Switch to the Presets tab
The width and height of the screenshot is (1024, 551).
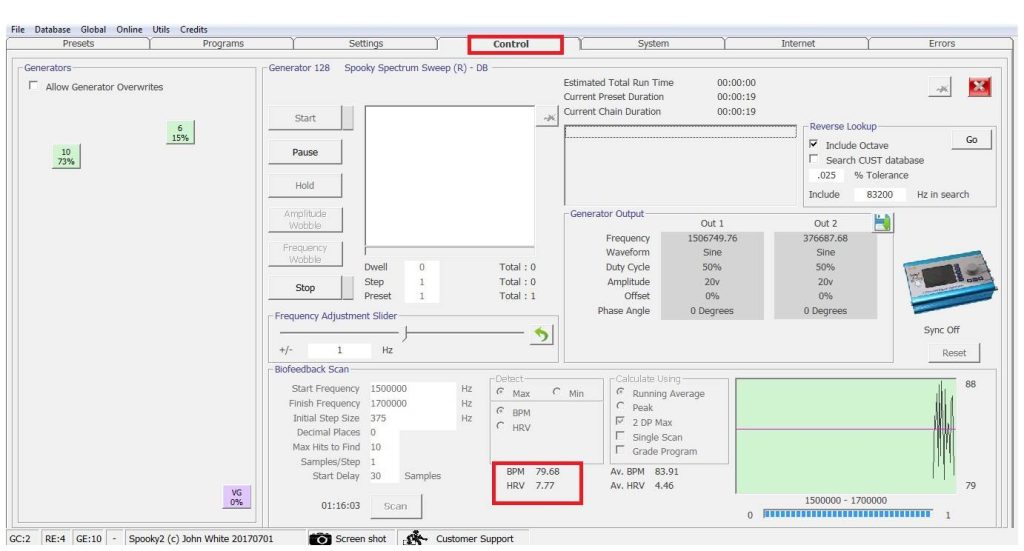tap(78, 44)
